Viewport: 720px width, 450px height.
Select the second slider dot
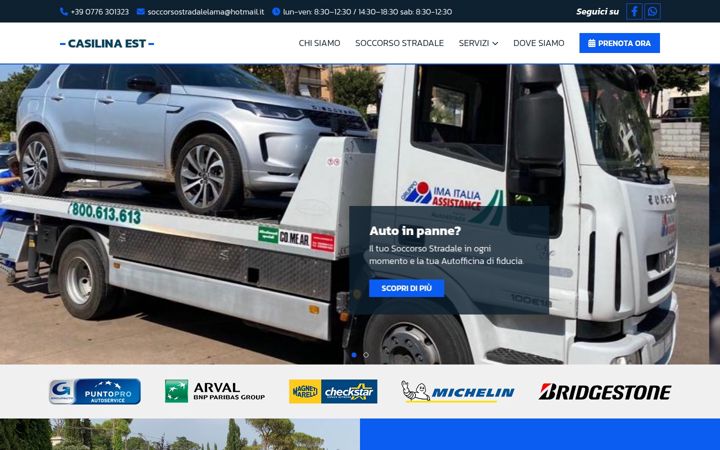point(366,355)
